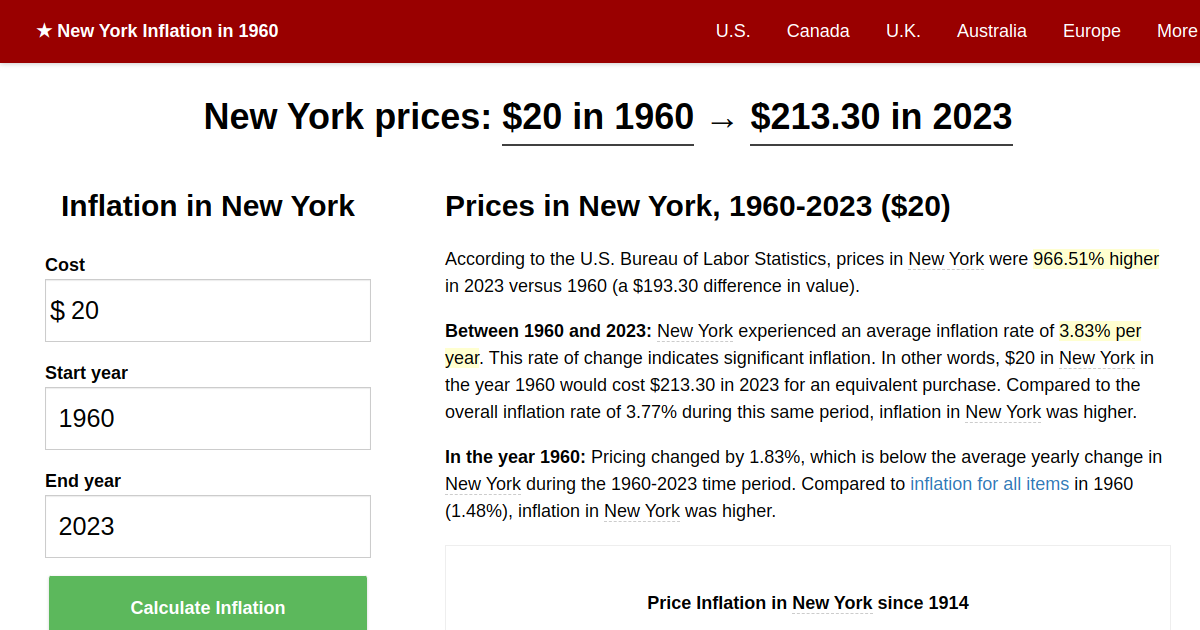This screenshot has height=630, width=1200.
Task: Click the "$213.30 in 2023" underlined link
Action: tap(881, 117)
